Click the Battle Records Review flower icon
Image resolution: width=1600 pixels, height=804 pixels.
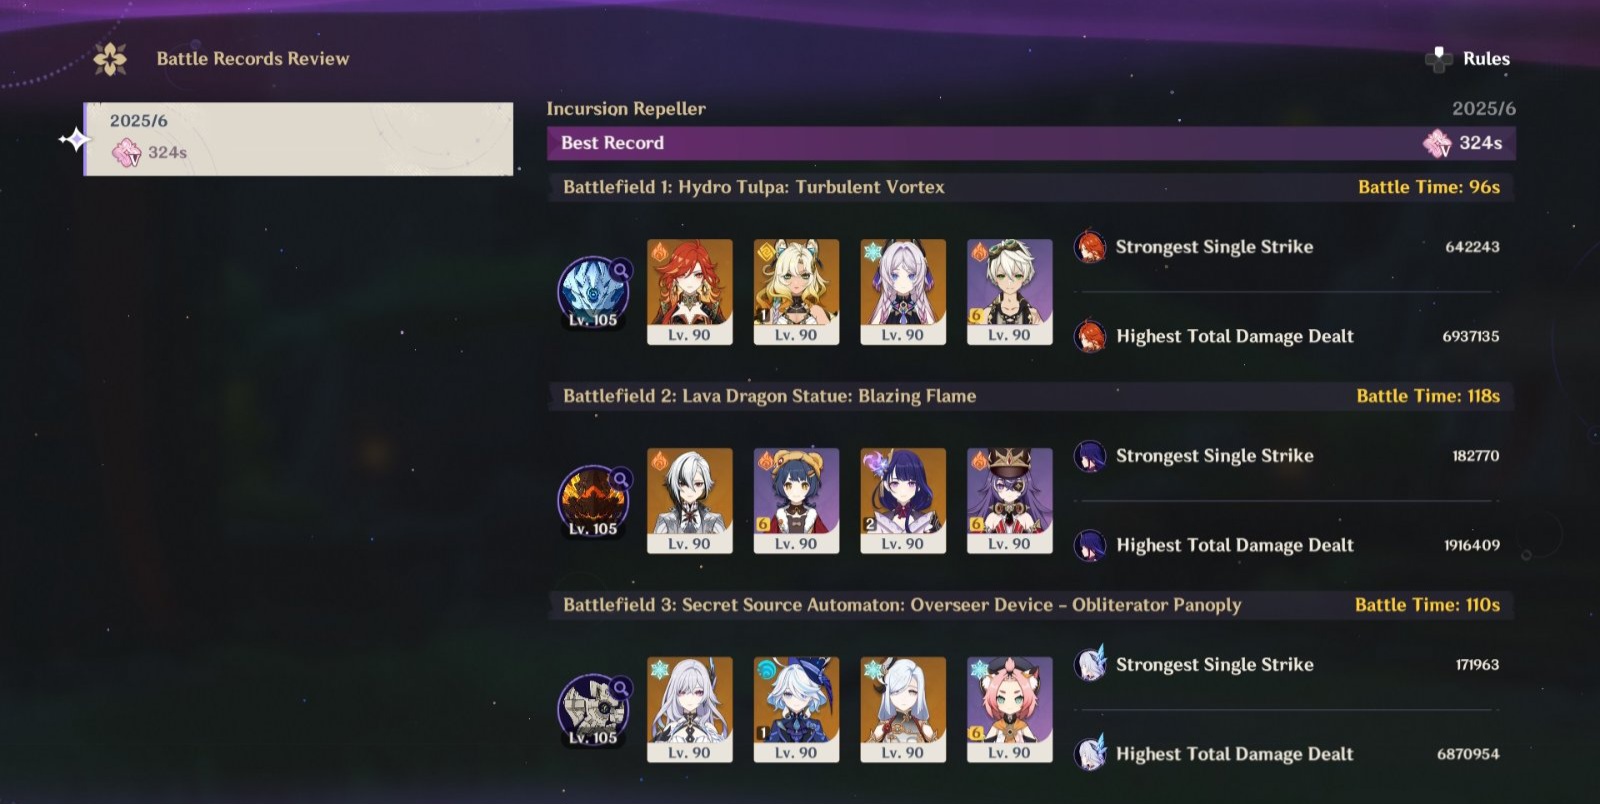tap(110, 59)
